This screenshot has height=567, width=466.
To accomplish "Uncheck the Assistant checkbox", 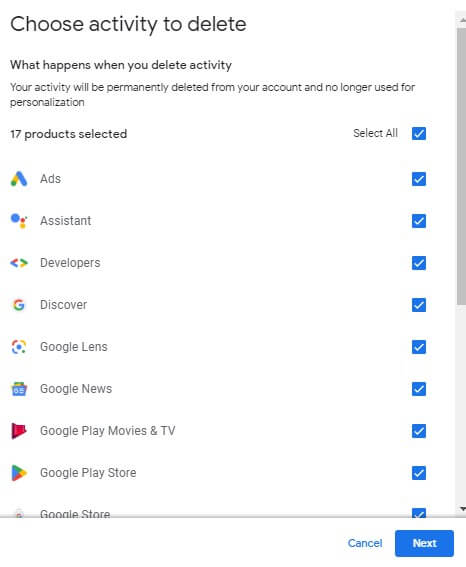I will tap(419, 221).
